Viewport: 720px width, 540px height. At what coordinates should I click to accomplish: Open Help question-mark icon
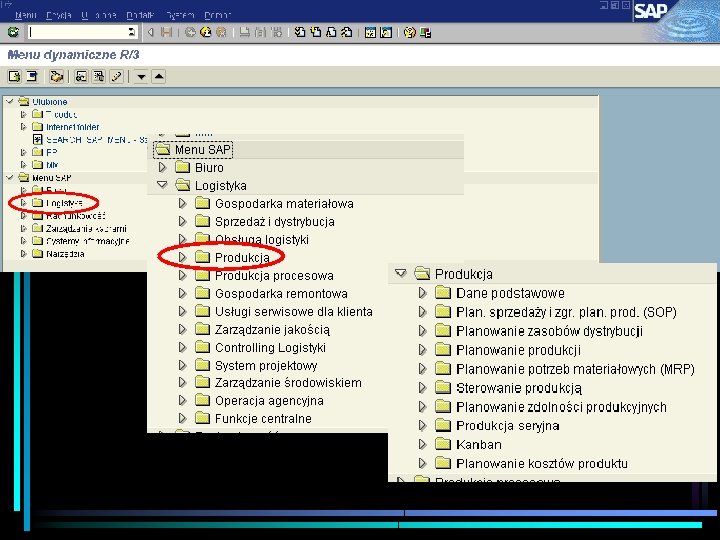tap(410, 32)
